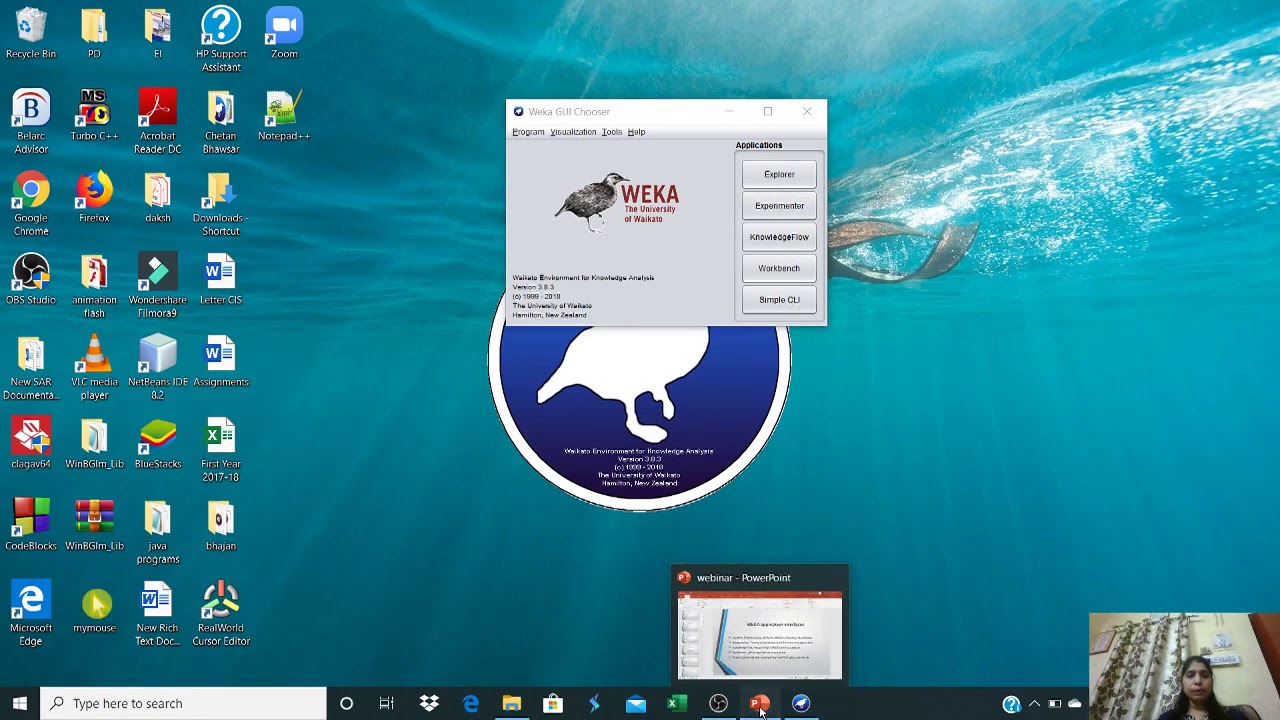Image resolution: width=1280 pixels, height=720 pixels.
Task: Open the Weka Workbench
Action: tap(779, 268)
